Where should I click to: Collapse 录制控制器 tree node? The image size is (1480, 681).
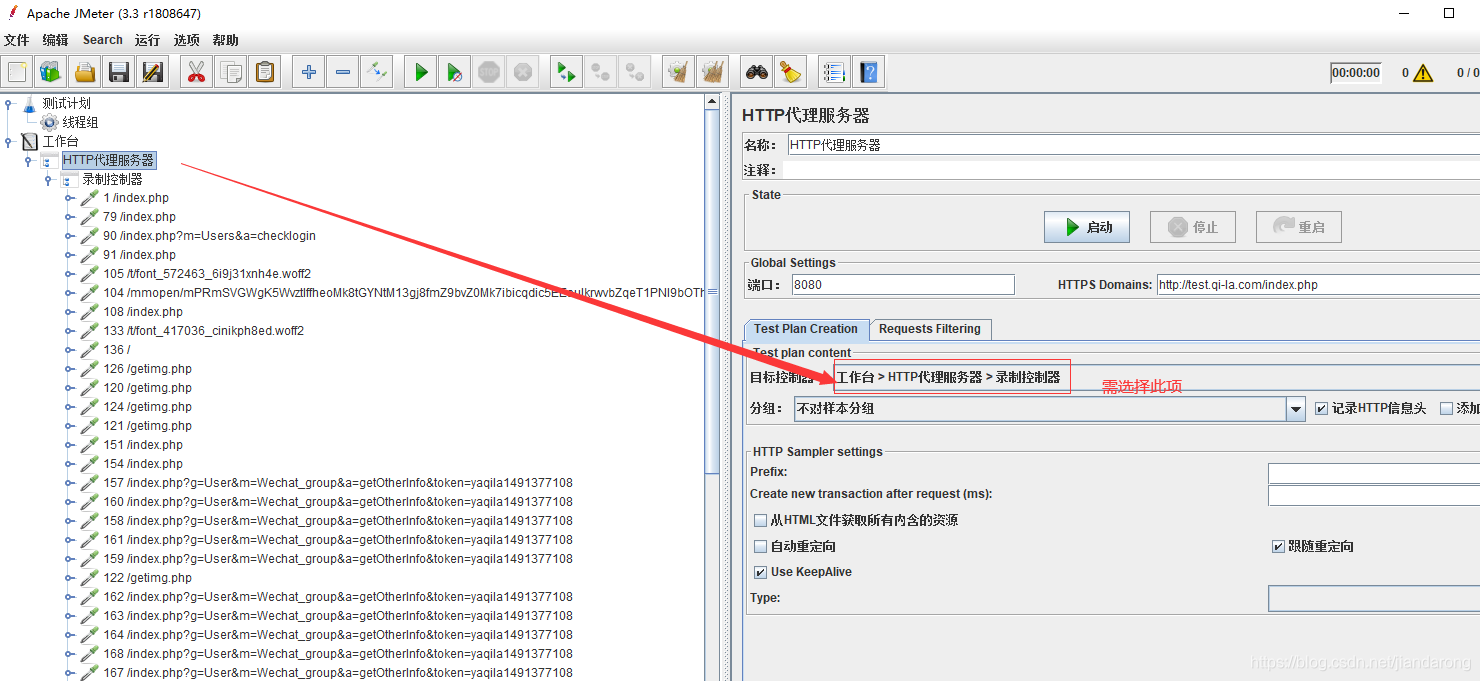[x=49, y=180]
